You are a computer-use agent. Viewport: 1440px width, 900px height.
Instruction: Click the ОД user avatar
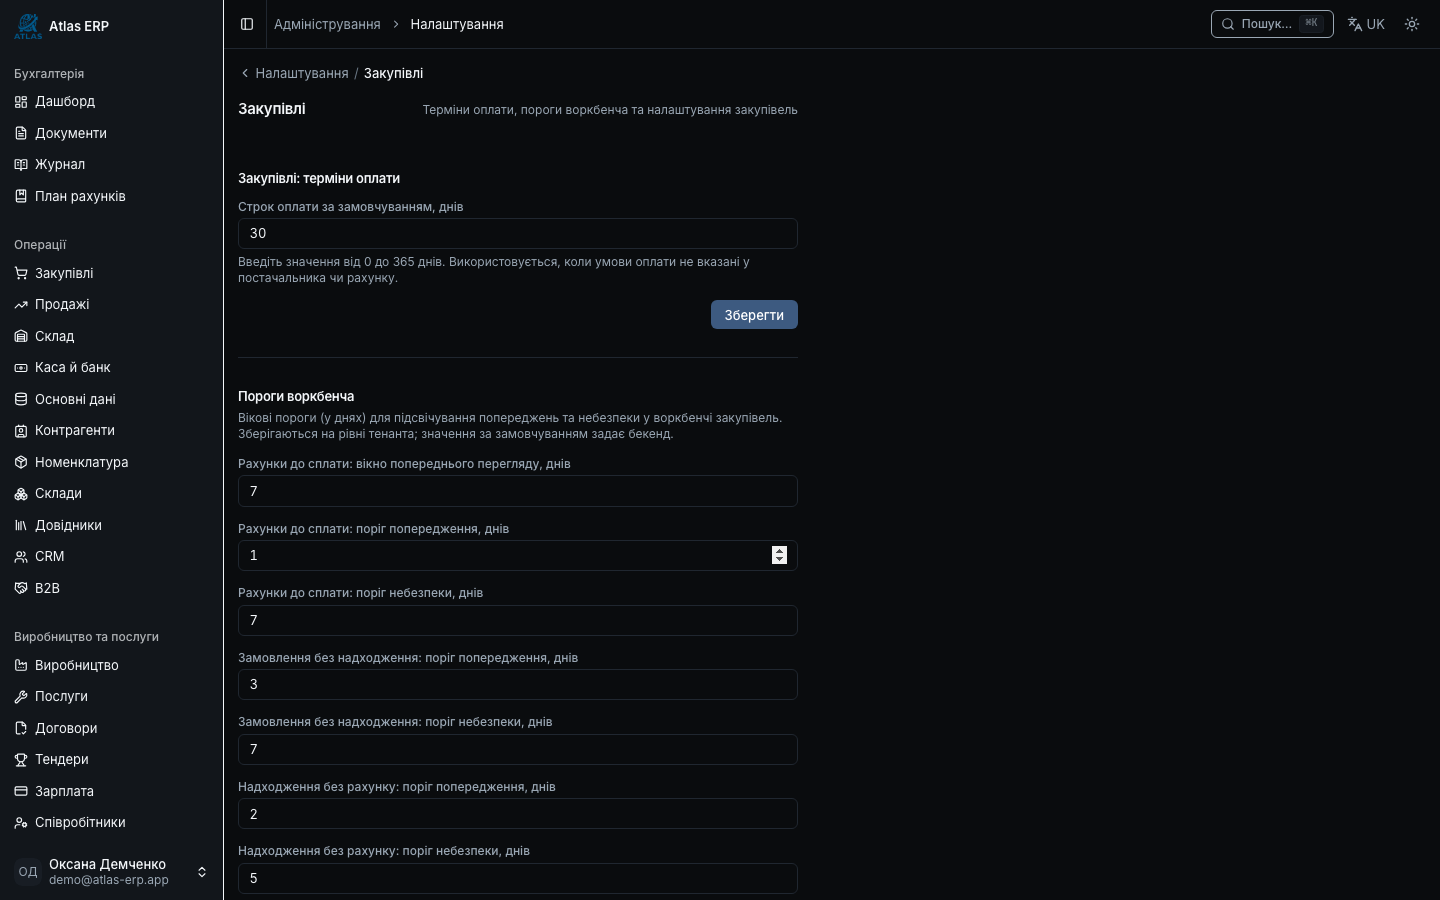(x=28, y=872)
